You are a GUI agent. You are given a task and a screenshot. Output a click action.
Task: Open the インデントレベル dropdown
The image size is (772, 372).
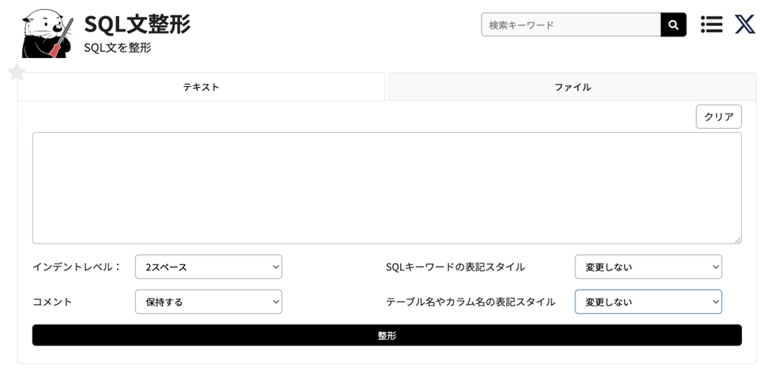pyautogui.click(x=208, y=267)
